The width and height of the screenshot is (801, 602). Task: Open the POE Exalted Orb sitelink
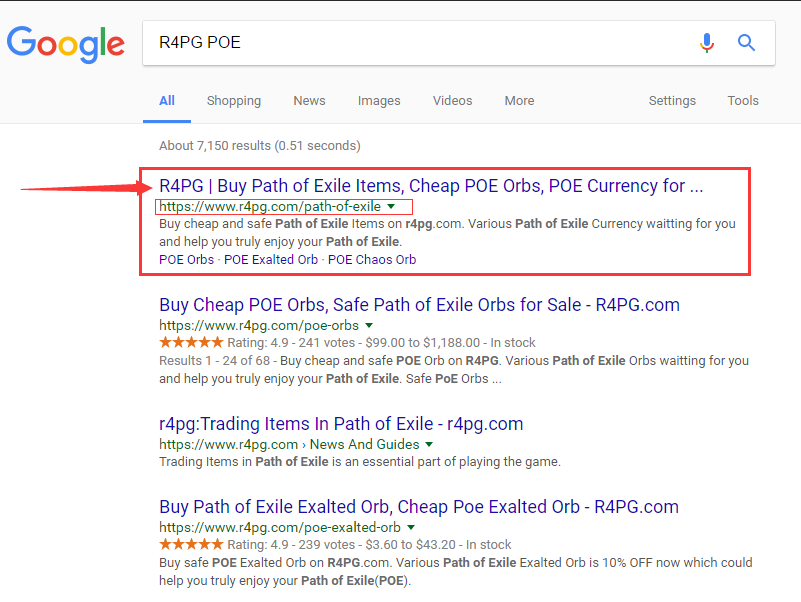pos(271,260)
